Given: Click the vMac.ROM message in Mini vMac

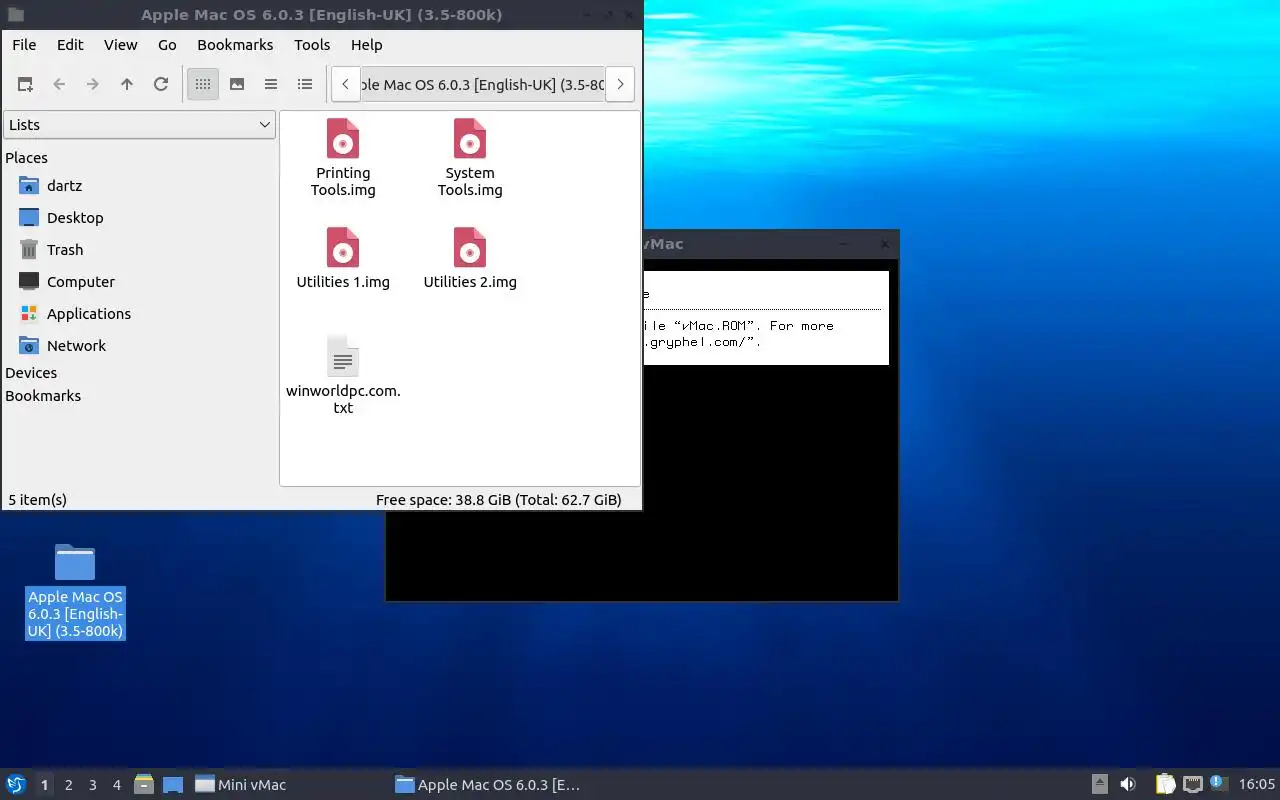Looking at the screenshot, I should (765, 318).
